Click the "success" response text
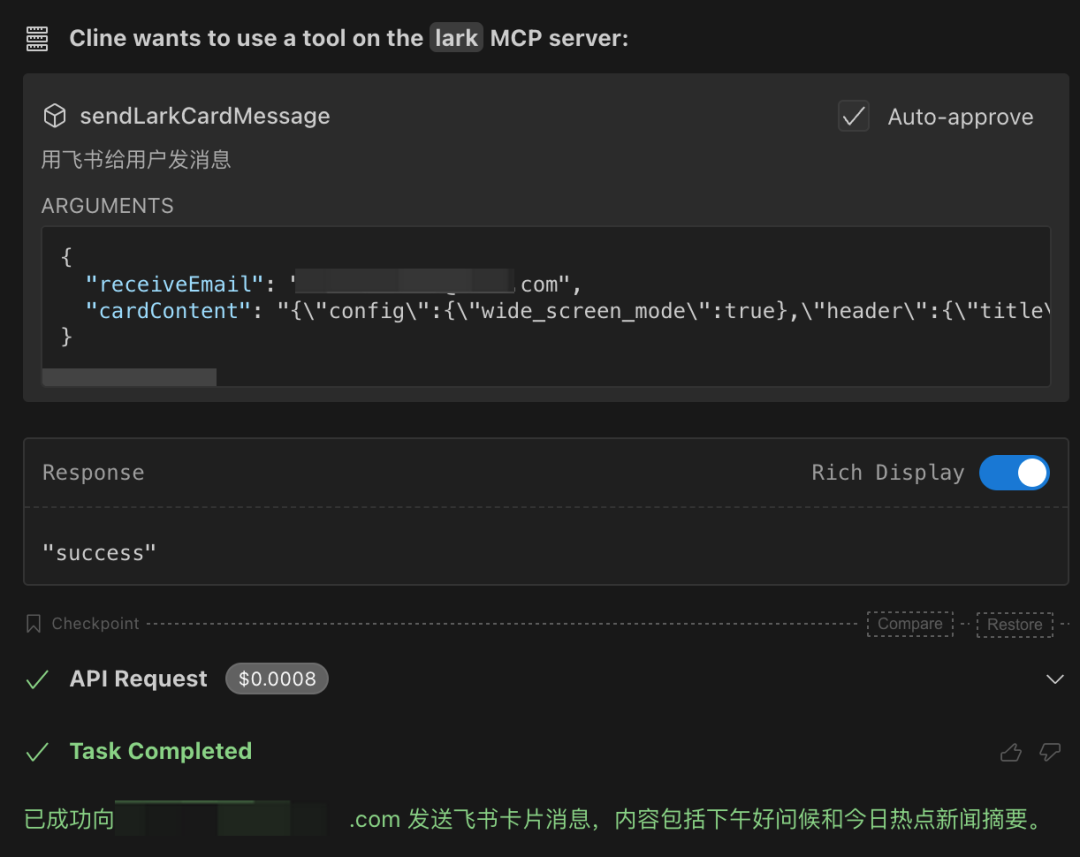This screenshot has height=857, width=1080. 99,553
